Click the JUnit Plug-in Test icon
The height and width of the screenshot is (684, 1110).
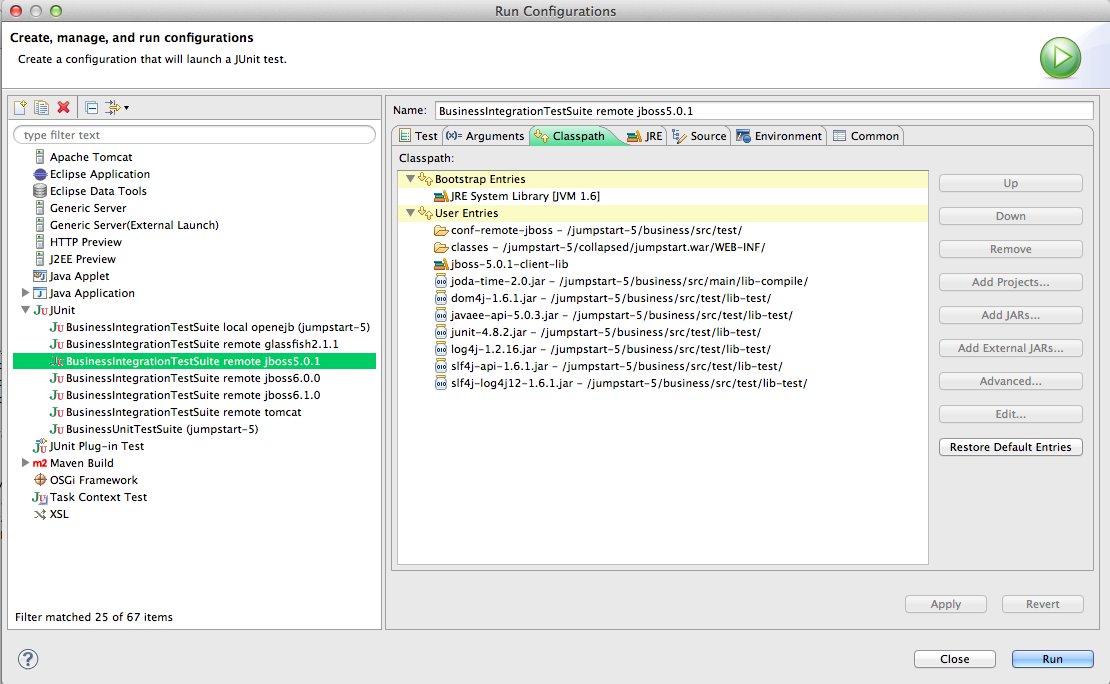40,446
